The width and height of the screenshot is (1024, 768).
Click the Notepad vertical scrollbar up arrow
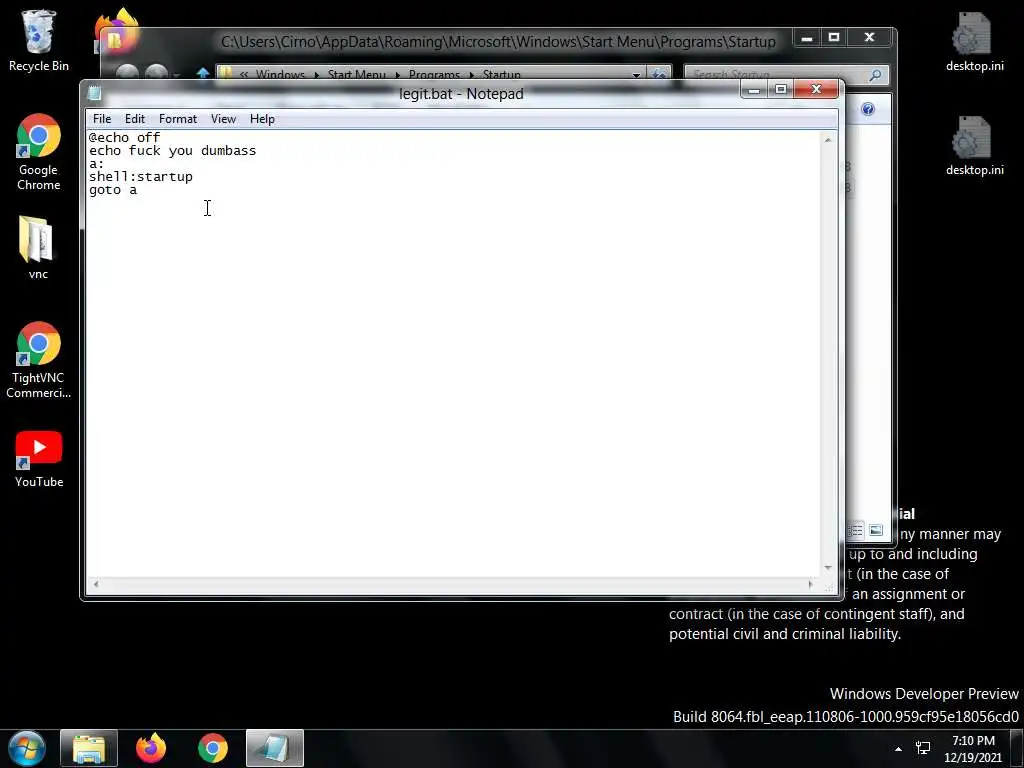click(828, 140)
